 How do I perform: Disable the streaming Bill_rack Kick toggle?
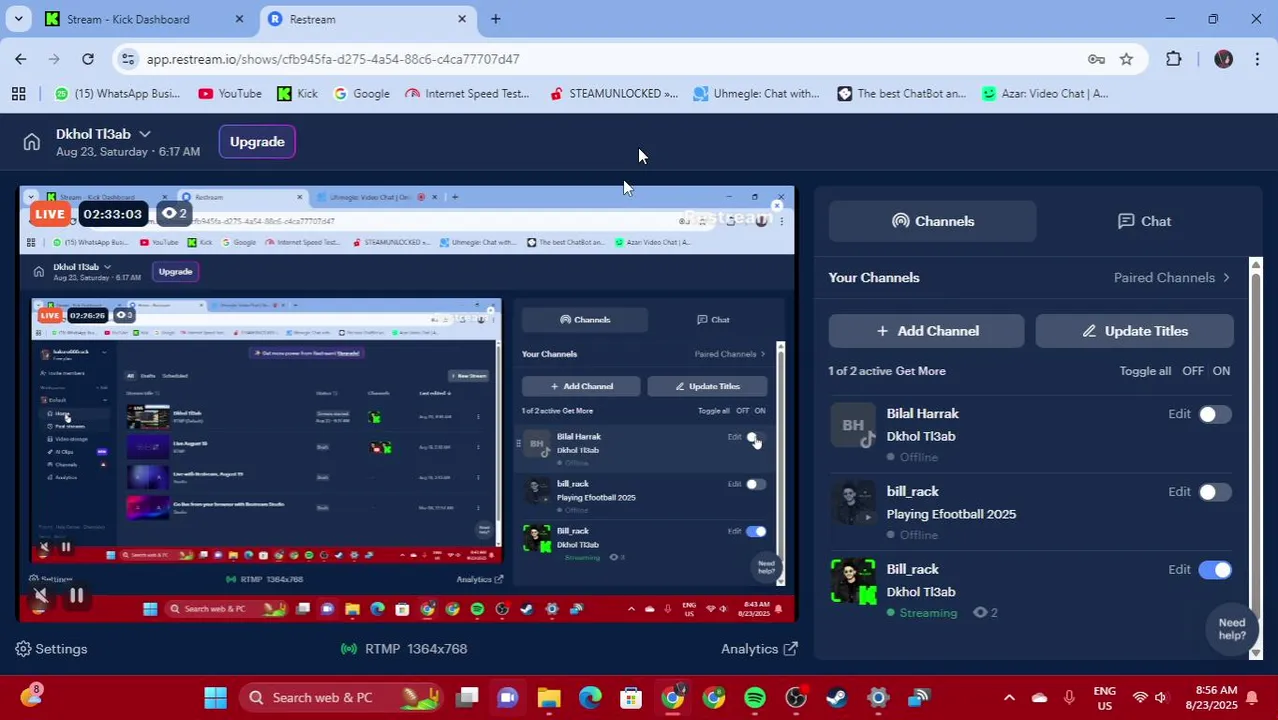(x=1215, y=570)
